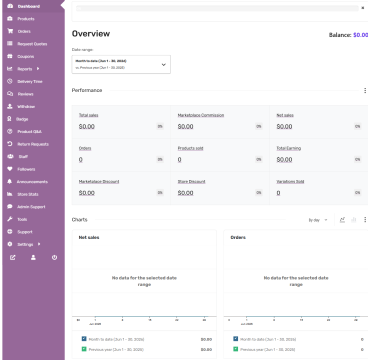Dismiss the top notice with X
Image resolution: width=368 pixels, height=360 pixels.
(x=363, y=8)
